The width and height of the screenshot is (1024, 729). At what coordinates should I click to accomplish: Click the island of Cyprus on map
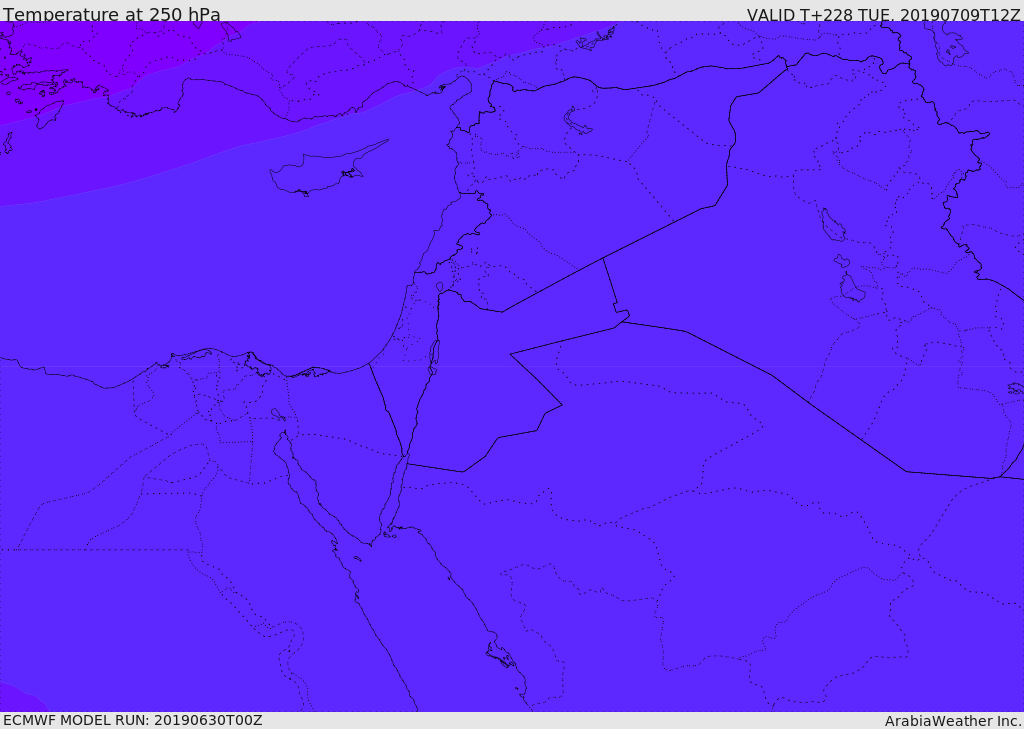[328, 169]
